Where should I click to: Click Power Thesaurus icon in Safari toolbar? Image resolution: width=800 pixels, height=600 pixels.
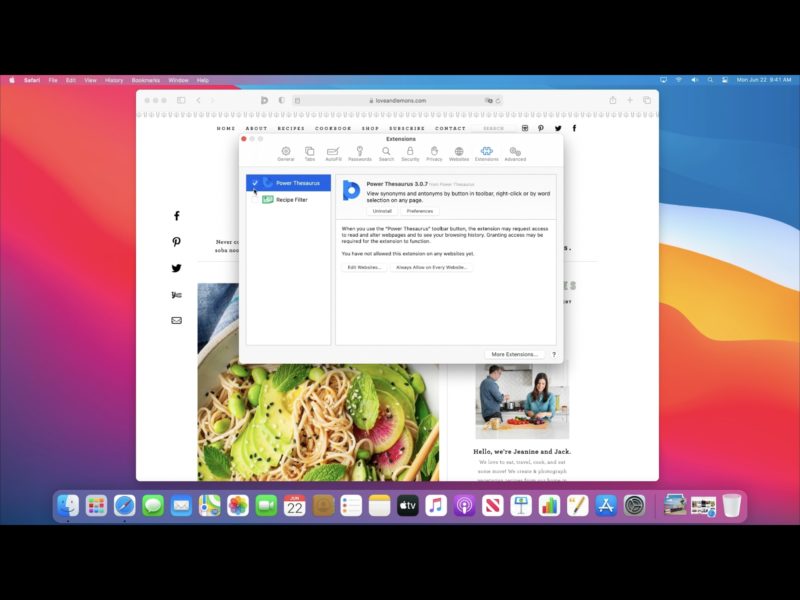[264, 101]
